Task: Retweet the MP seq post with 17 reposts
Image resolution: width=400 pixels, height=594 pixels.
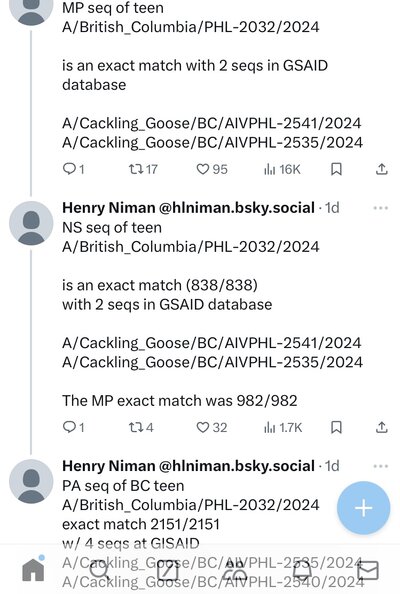Action: click(143, 169)
